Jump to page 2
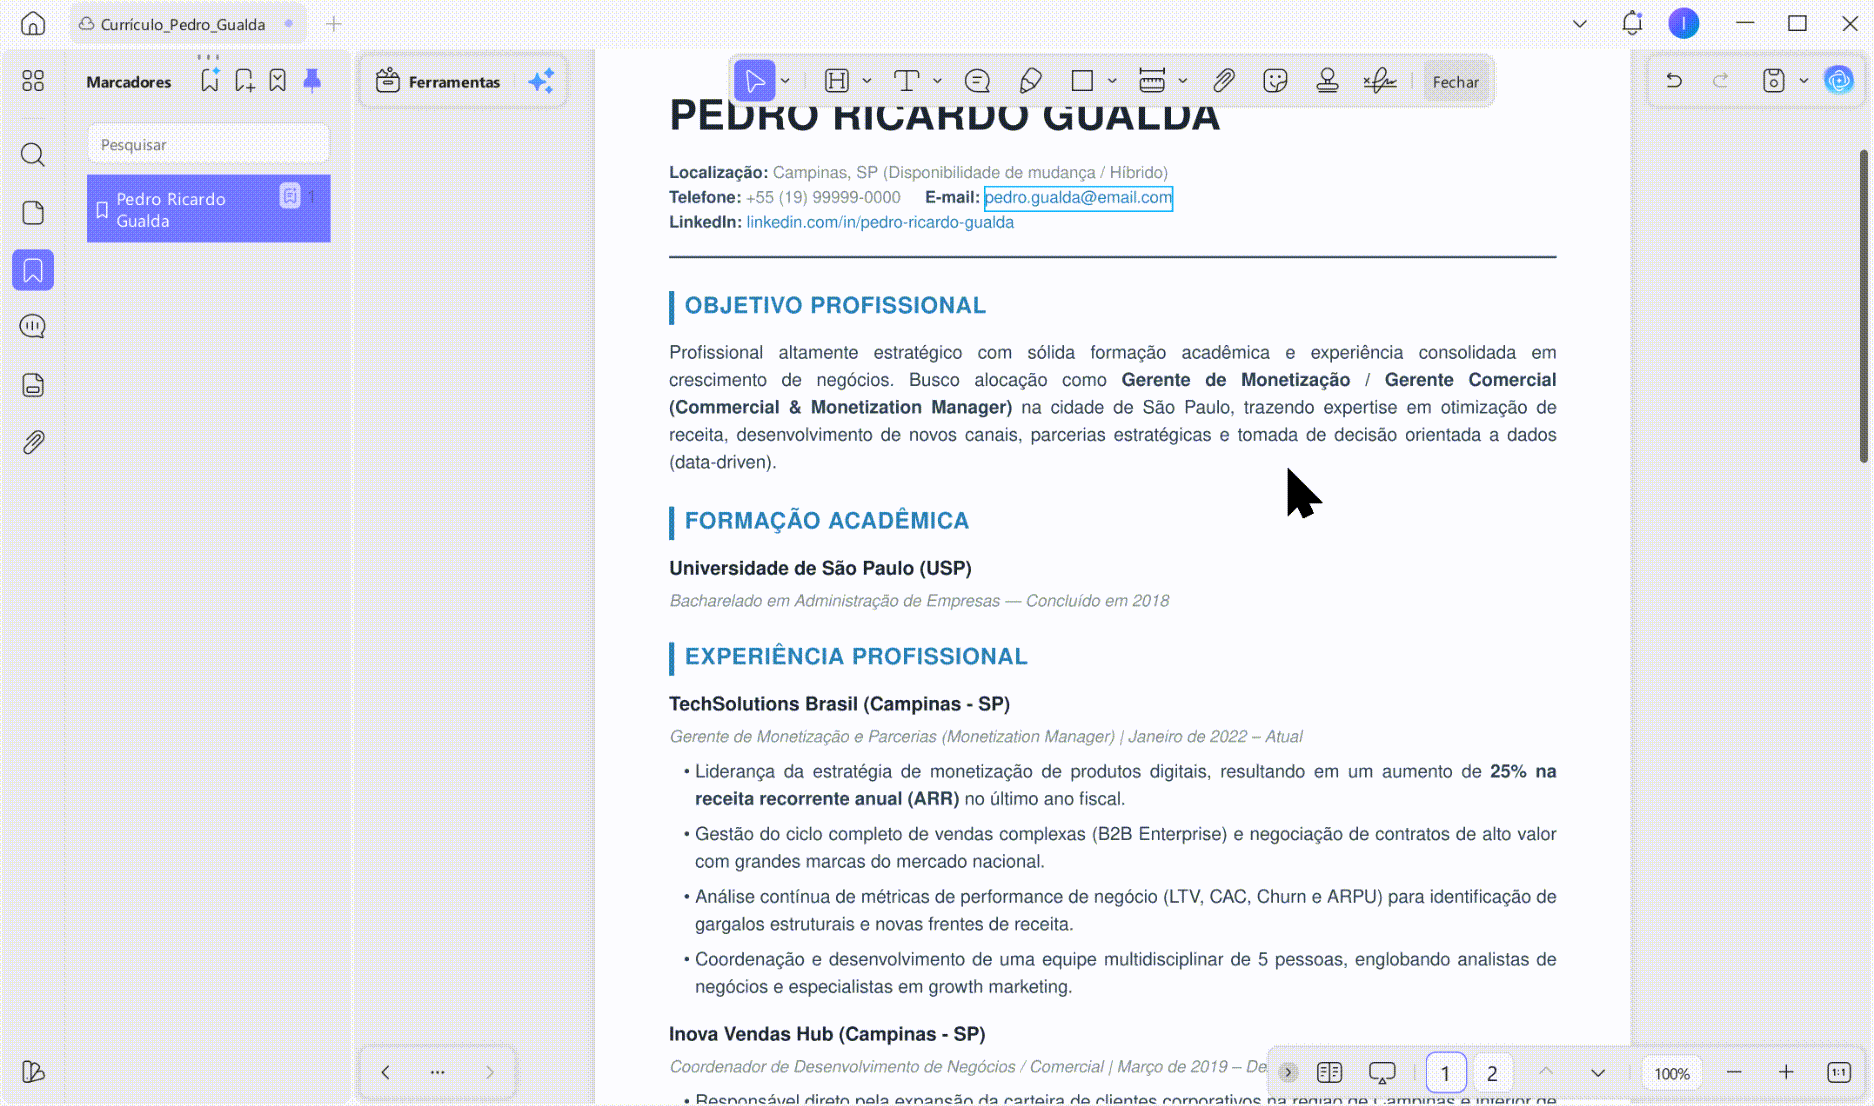1874x1106 pixels. (1492, 1073)
